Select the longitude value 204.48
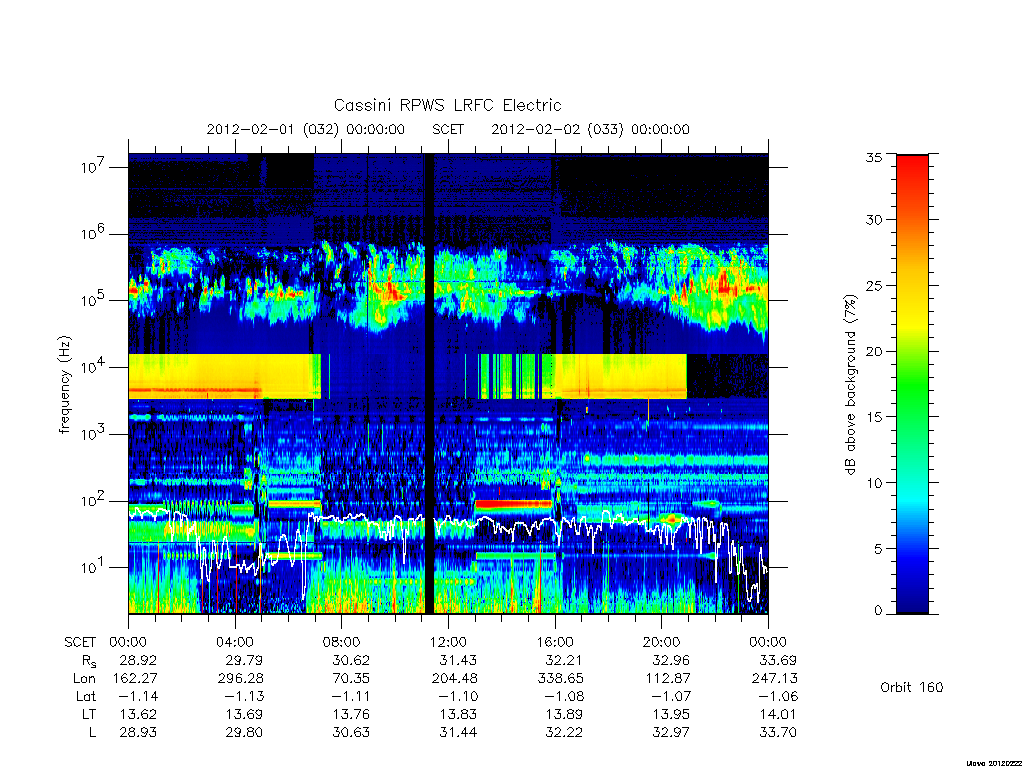This screenshot has height=768, width=1024. click(455, 679)
